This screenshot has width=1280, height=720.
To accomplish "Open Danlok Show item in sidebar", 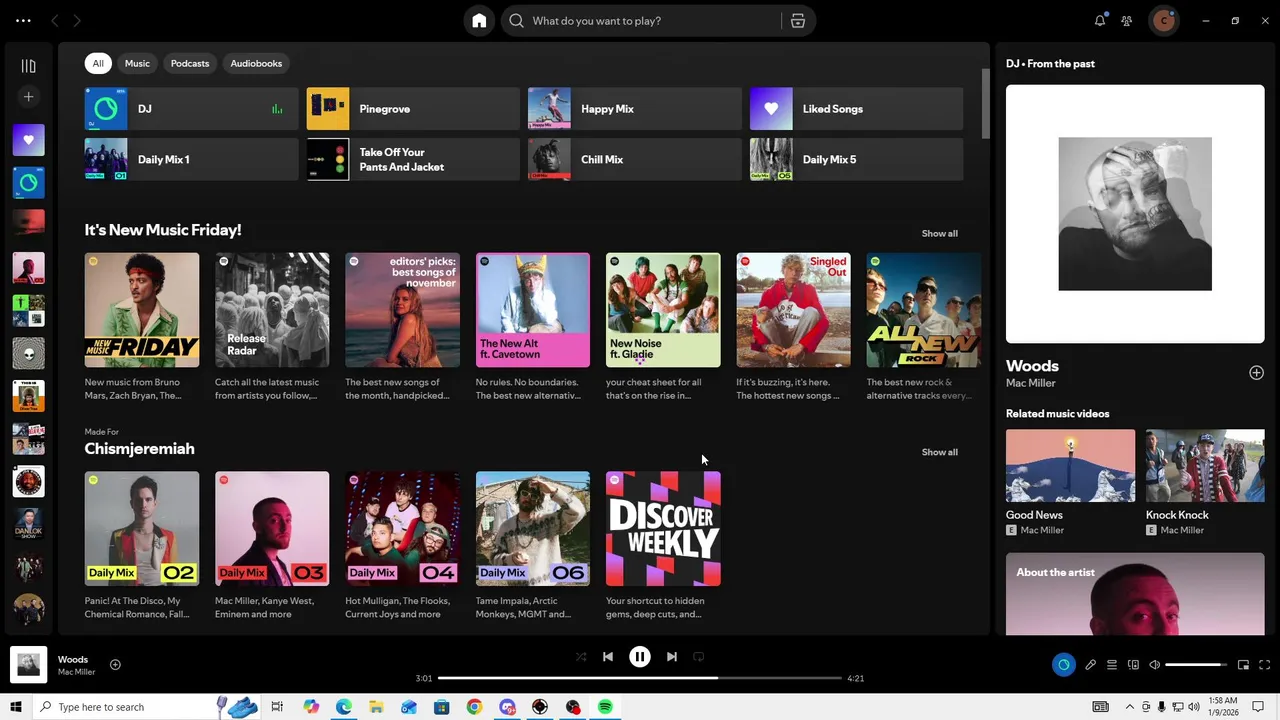I will coord(28,524).
